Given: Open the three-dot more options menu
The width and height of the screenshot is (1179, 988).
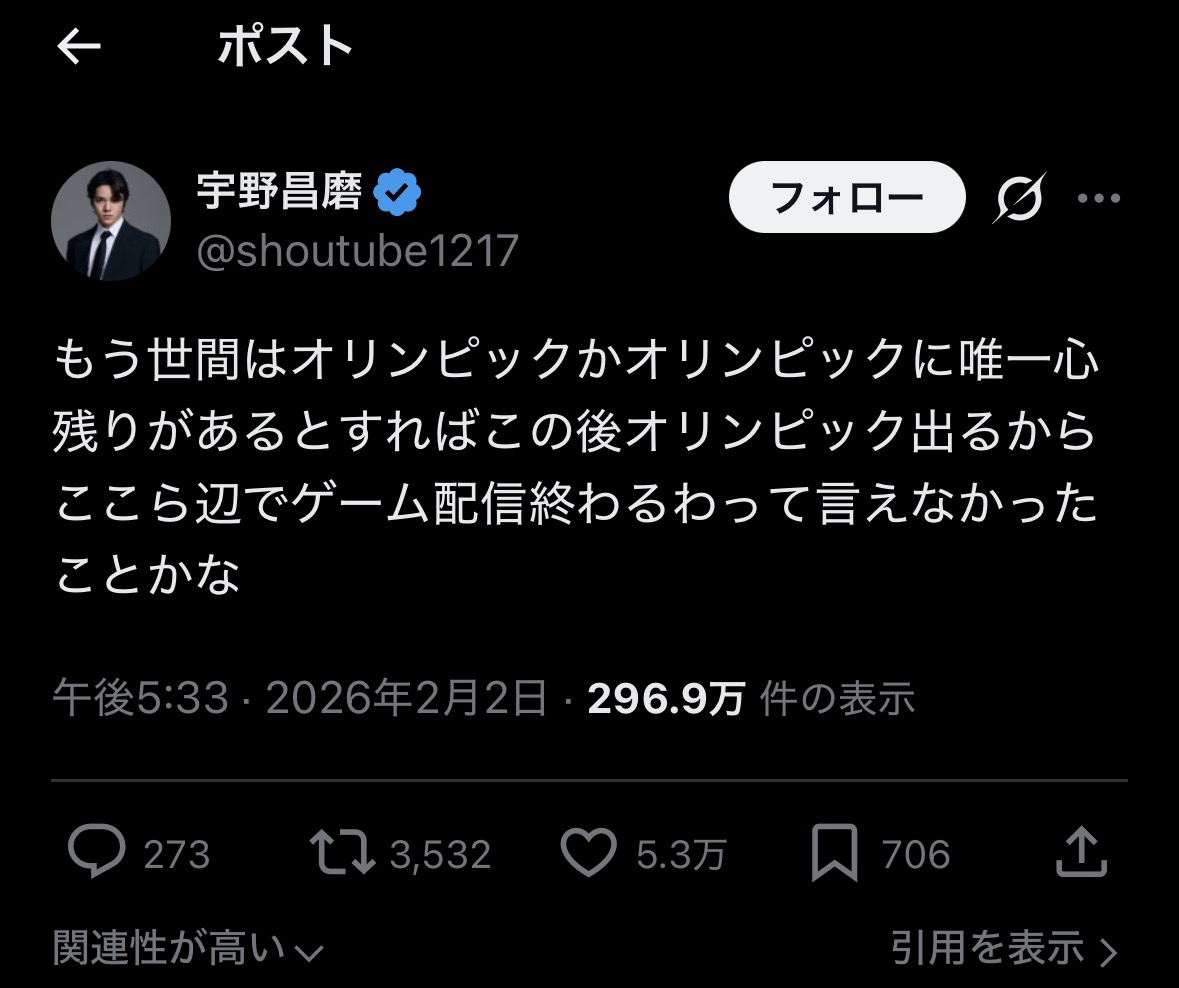Looking at the screenshot, I should pos(1098,198).
